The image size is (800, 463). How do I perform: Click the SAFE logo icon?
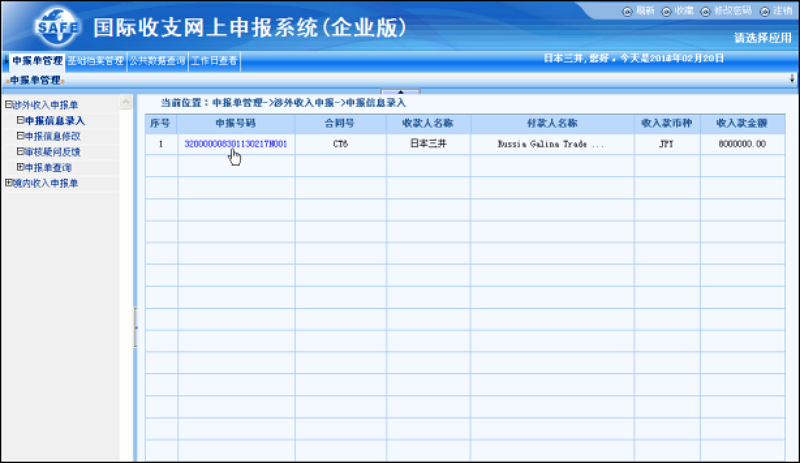tap(55, 25)
